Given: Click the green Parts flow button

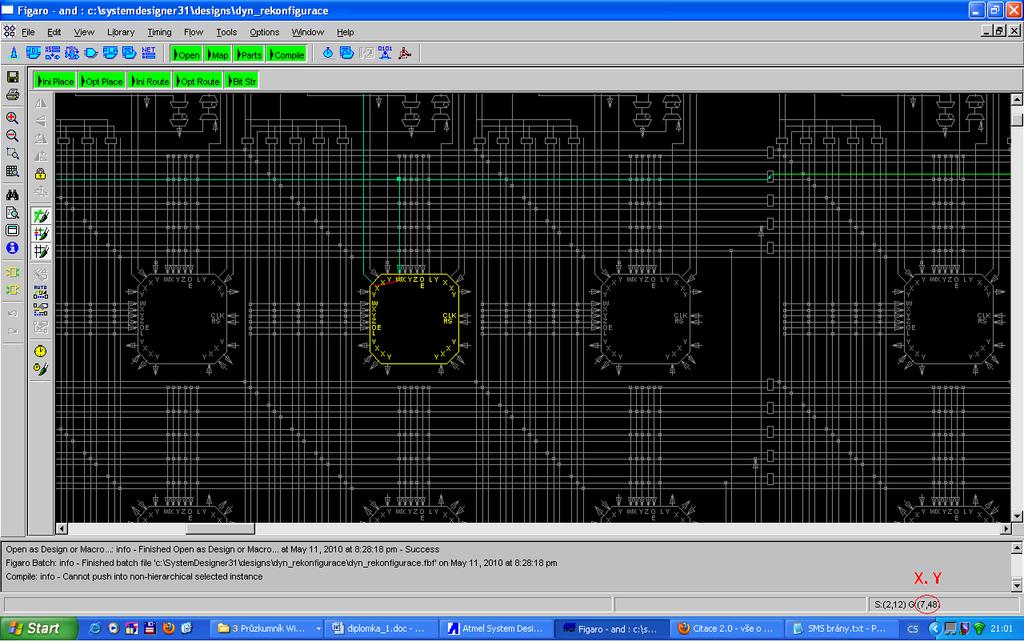Looking at the screenshot, I should click(249, 54).
